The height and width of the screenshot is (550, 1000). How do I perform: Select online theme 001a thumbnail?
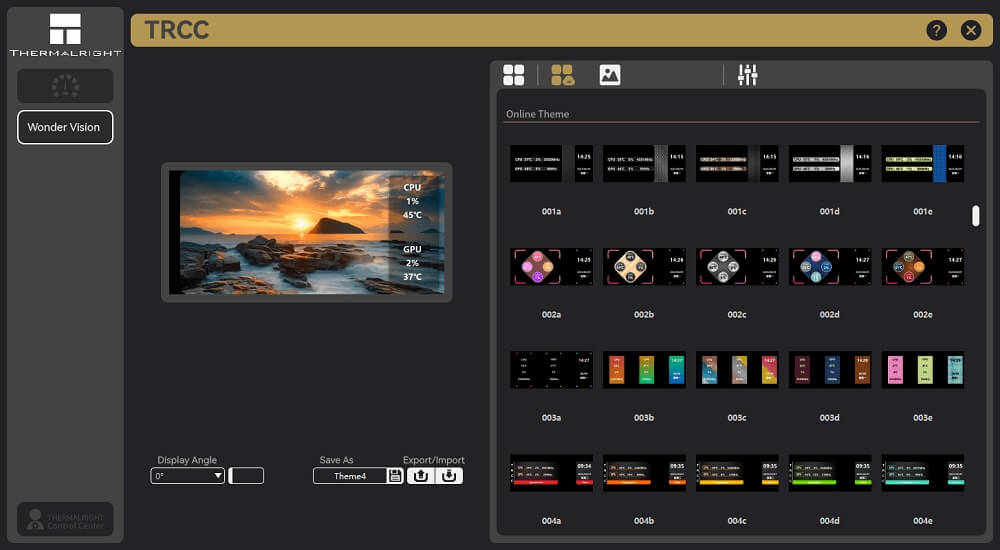[x=551, y=163]
